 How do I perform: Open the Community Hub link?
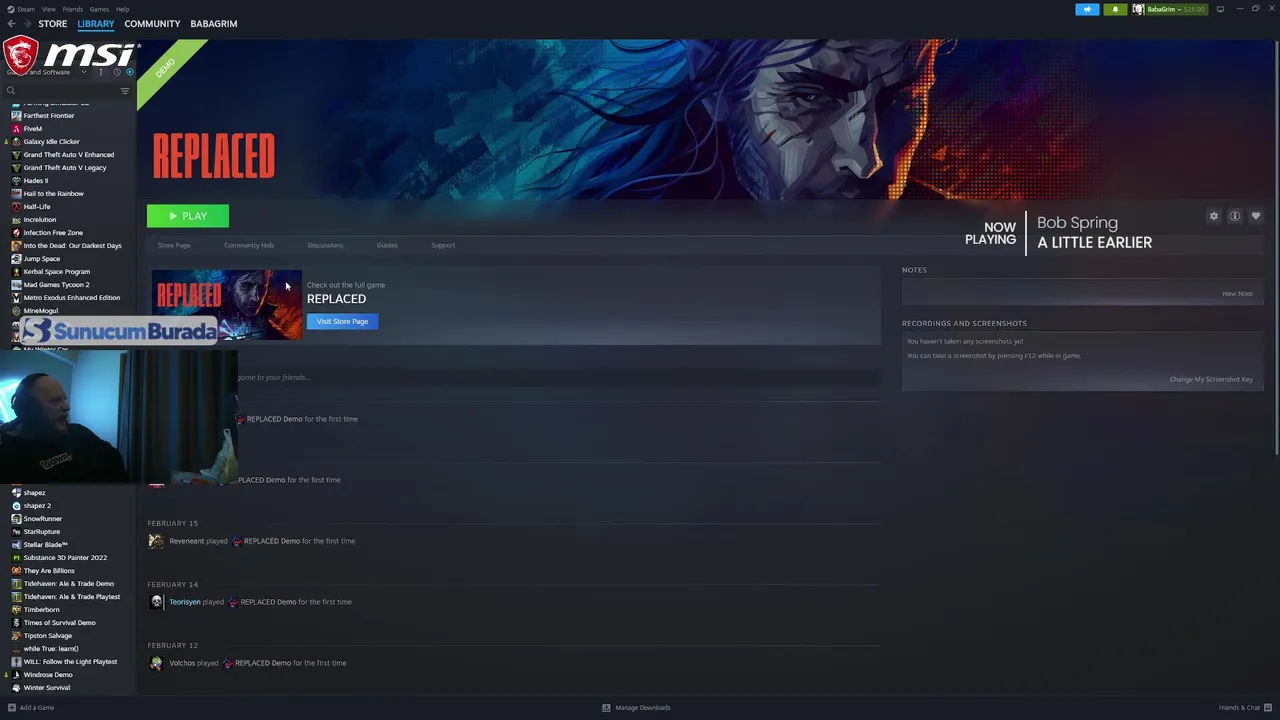pyautogui.click(x=249, y=245)
